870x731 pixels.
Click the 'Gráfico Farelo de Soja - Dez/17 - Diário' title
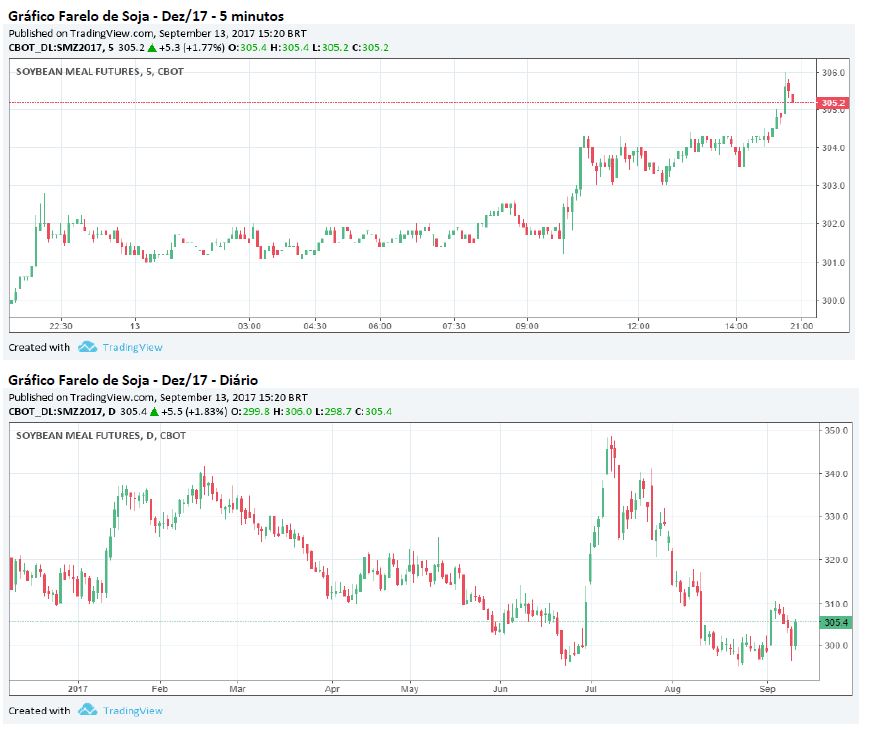133,380
